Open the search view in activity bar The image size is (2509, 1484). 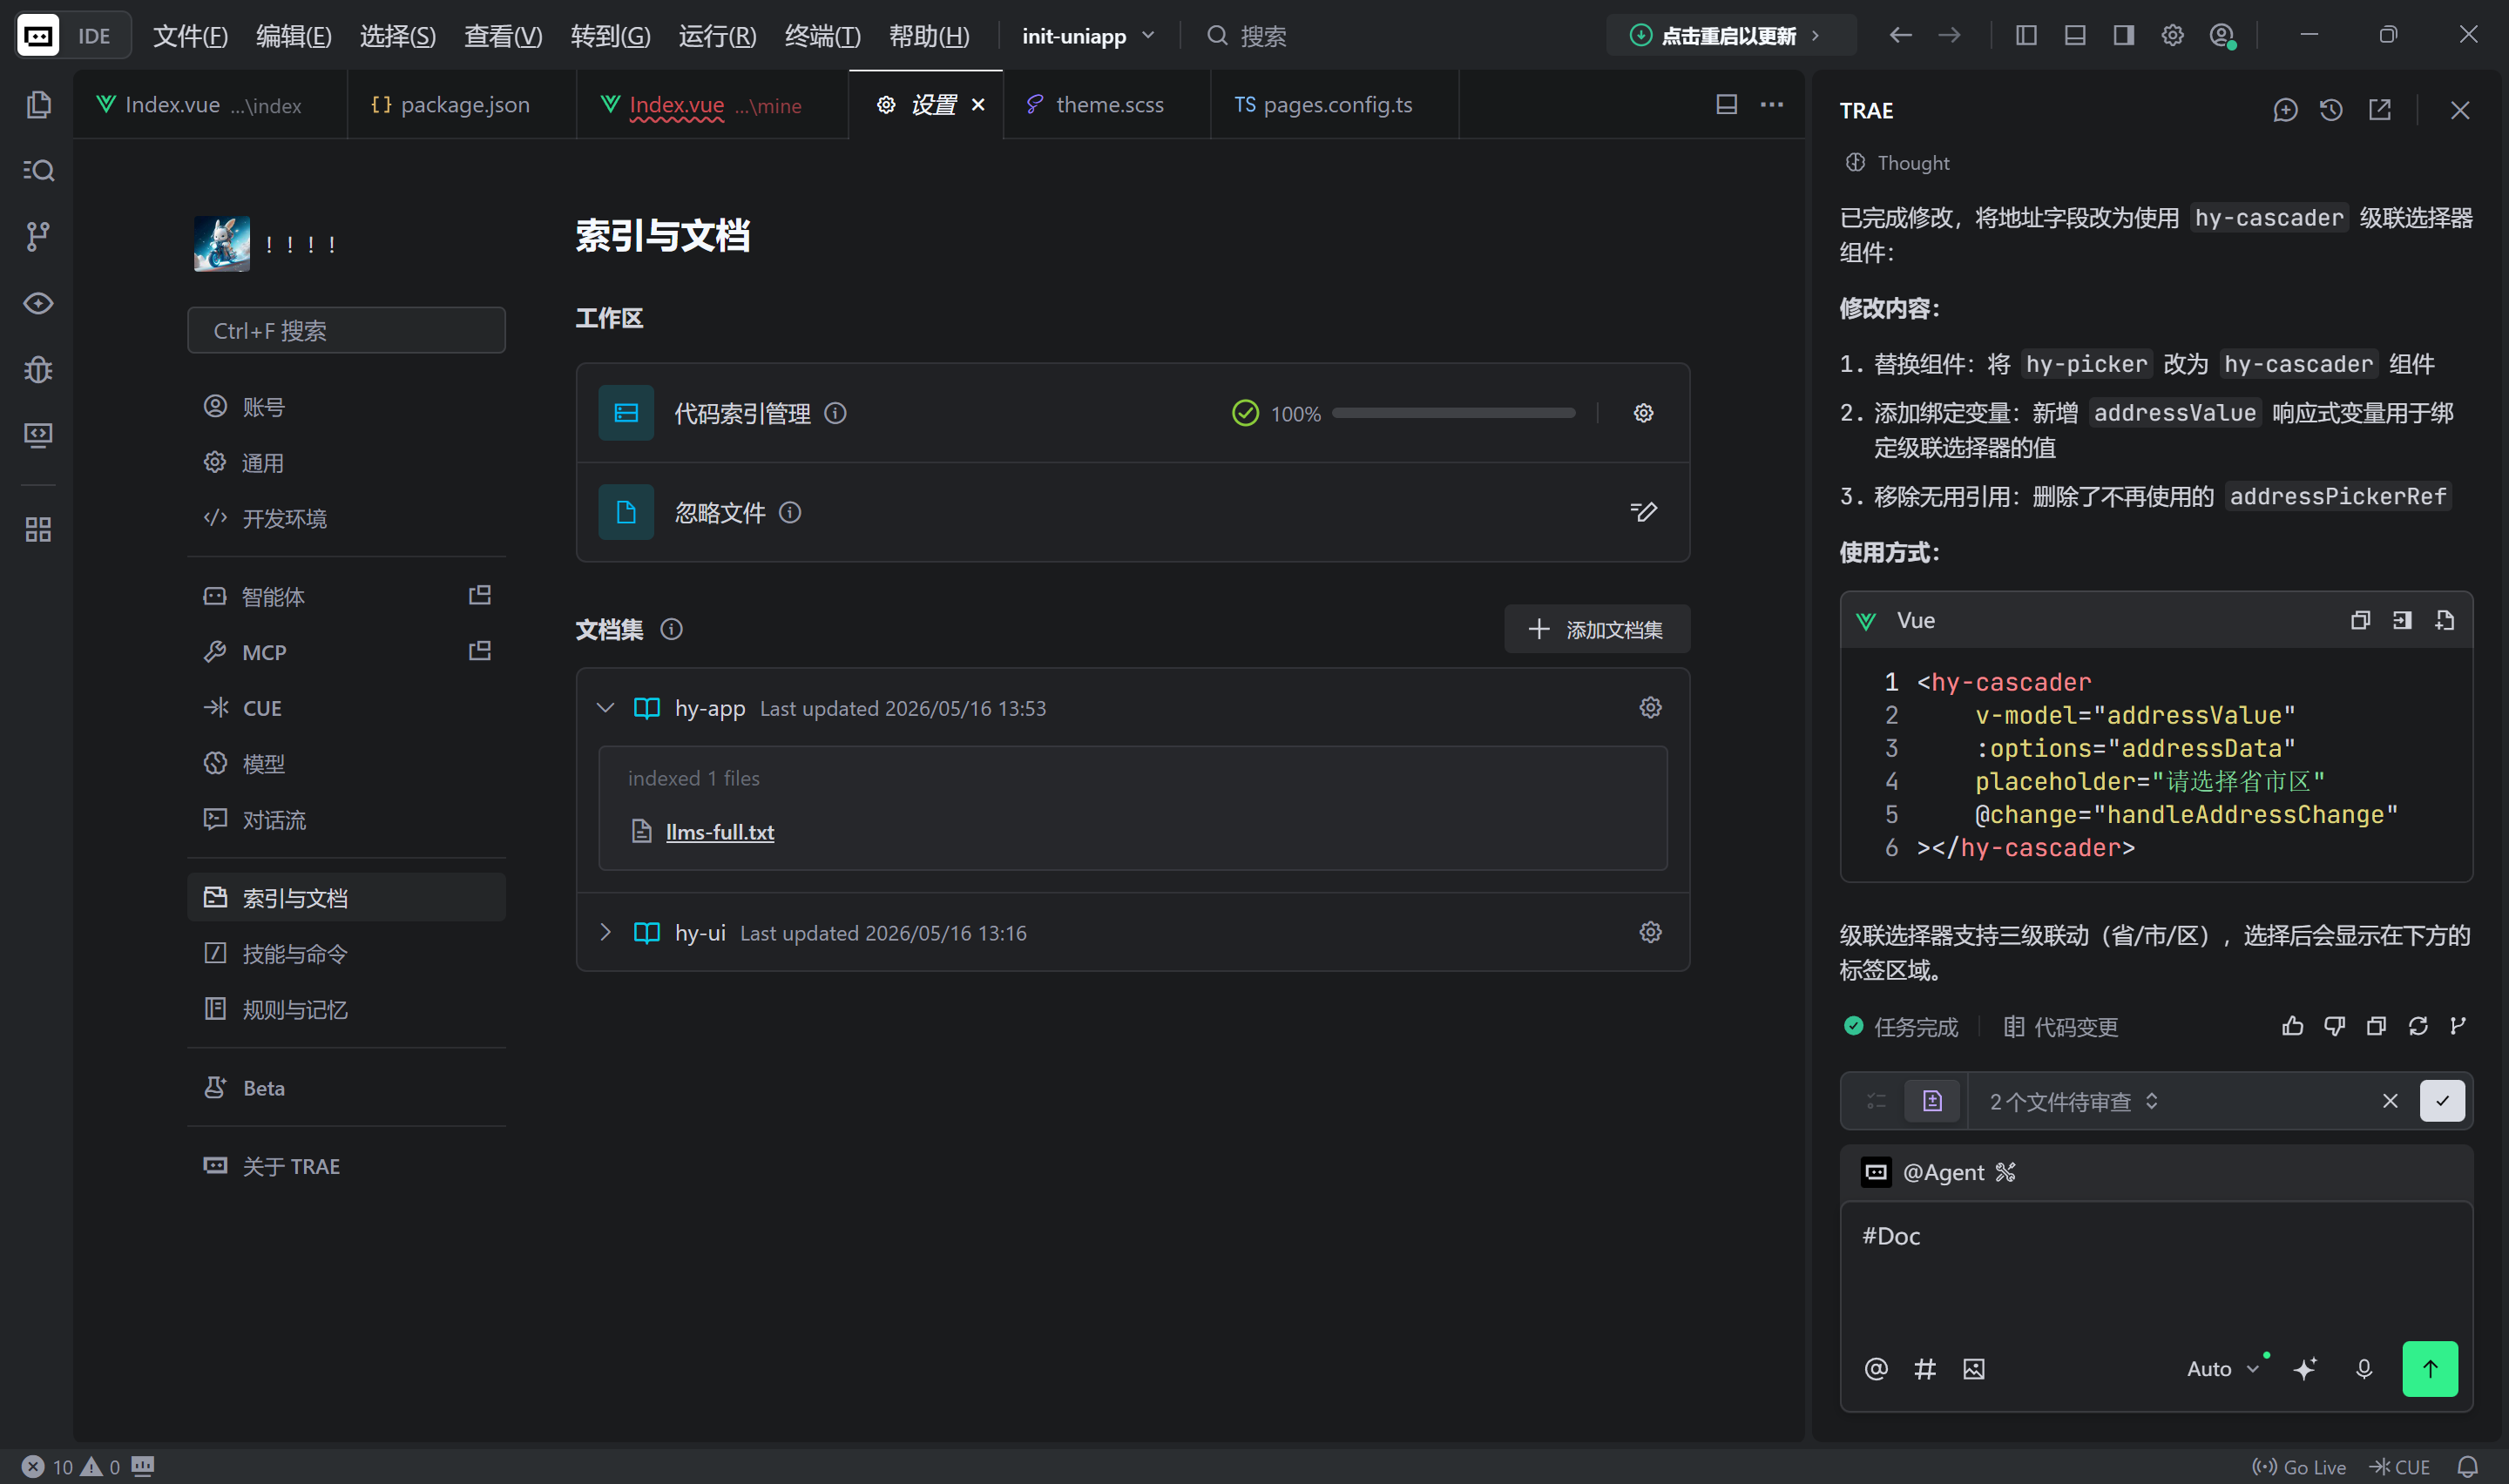[38, 170]
